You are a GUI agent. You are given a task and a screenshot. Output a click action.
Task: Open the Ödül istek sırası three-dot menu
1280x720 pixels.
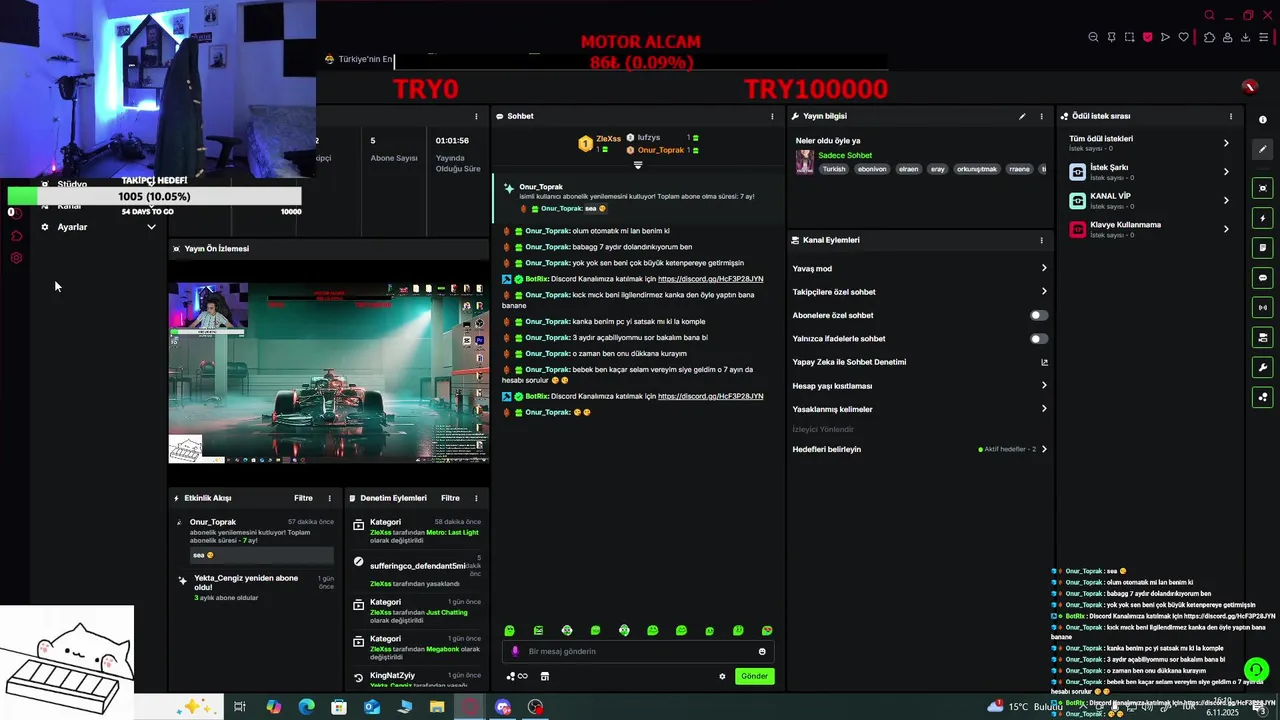(1231, 116)
